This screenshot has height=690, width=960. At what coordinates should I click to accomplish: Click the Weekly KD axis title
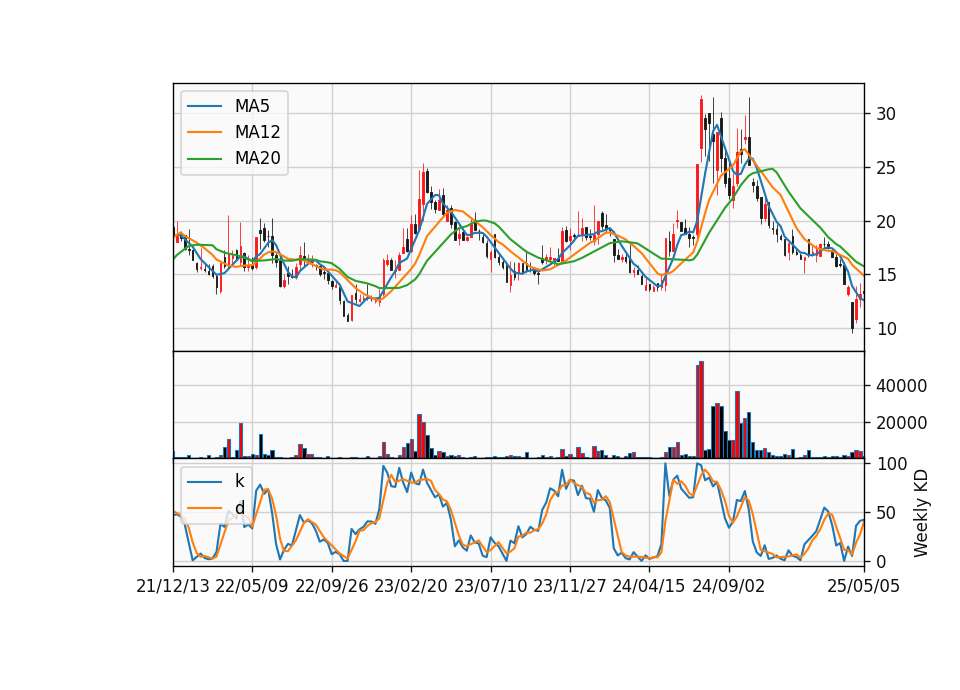920,513
